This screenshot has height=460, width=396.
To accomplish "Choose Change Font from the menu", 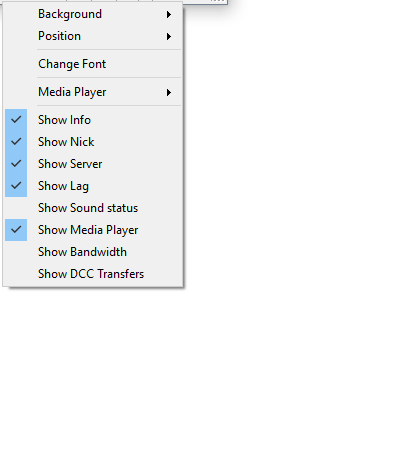I will click(93, 64).
